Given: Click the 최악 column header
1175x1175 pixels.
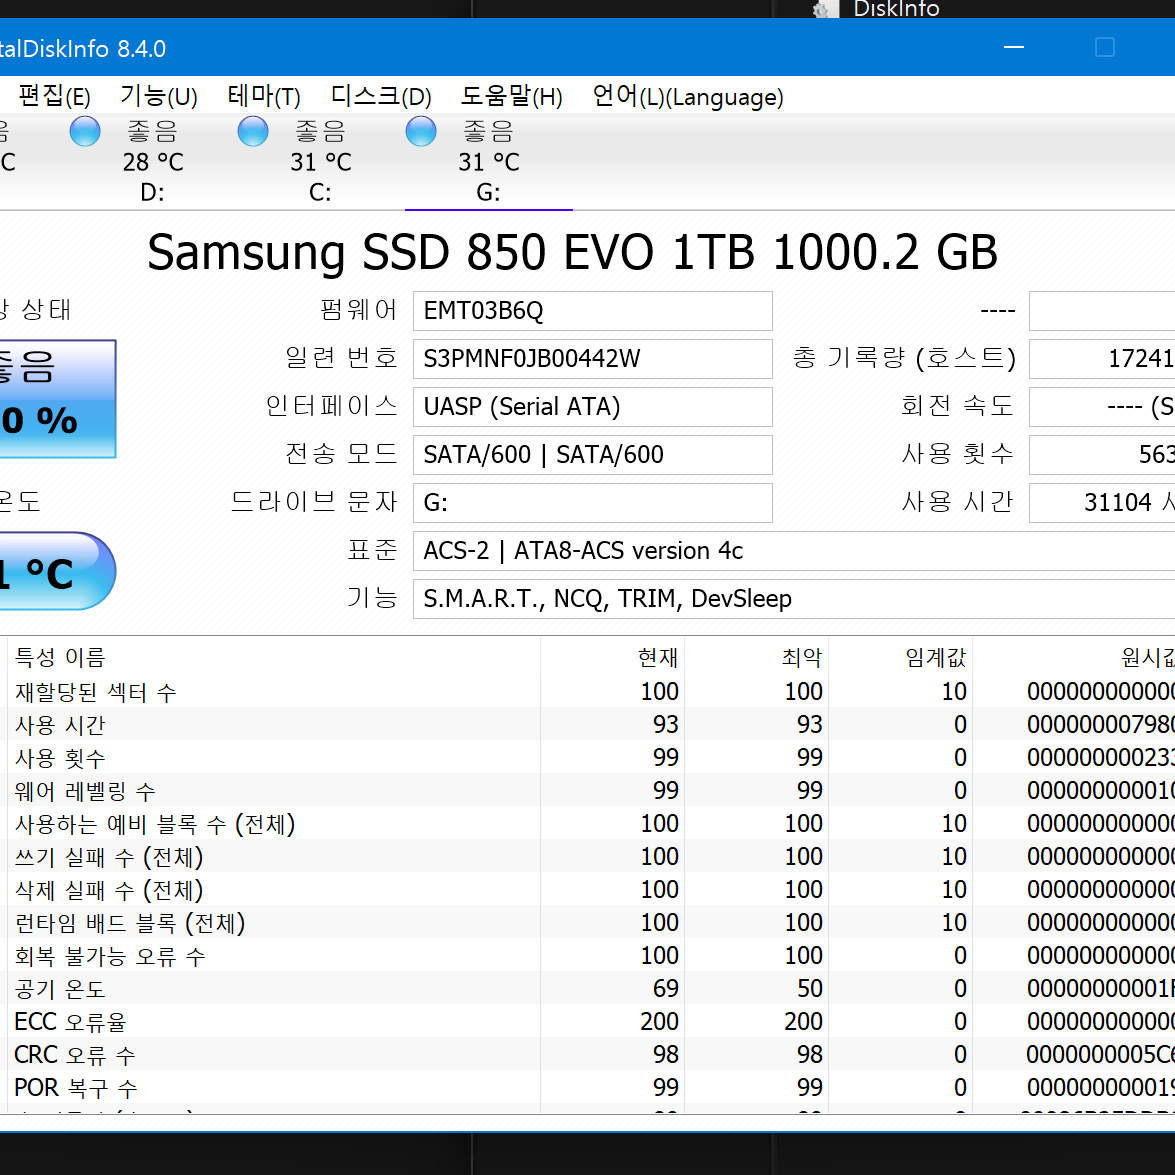Looking at the screenshot, I should (802, 657).
